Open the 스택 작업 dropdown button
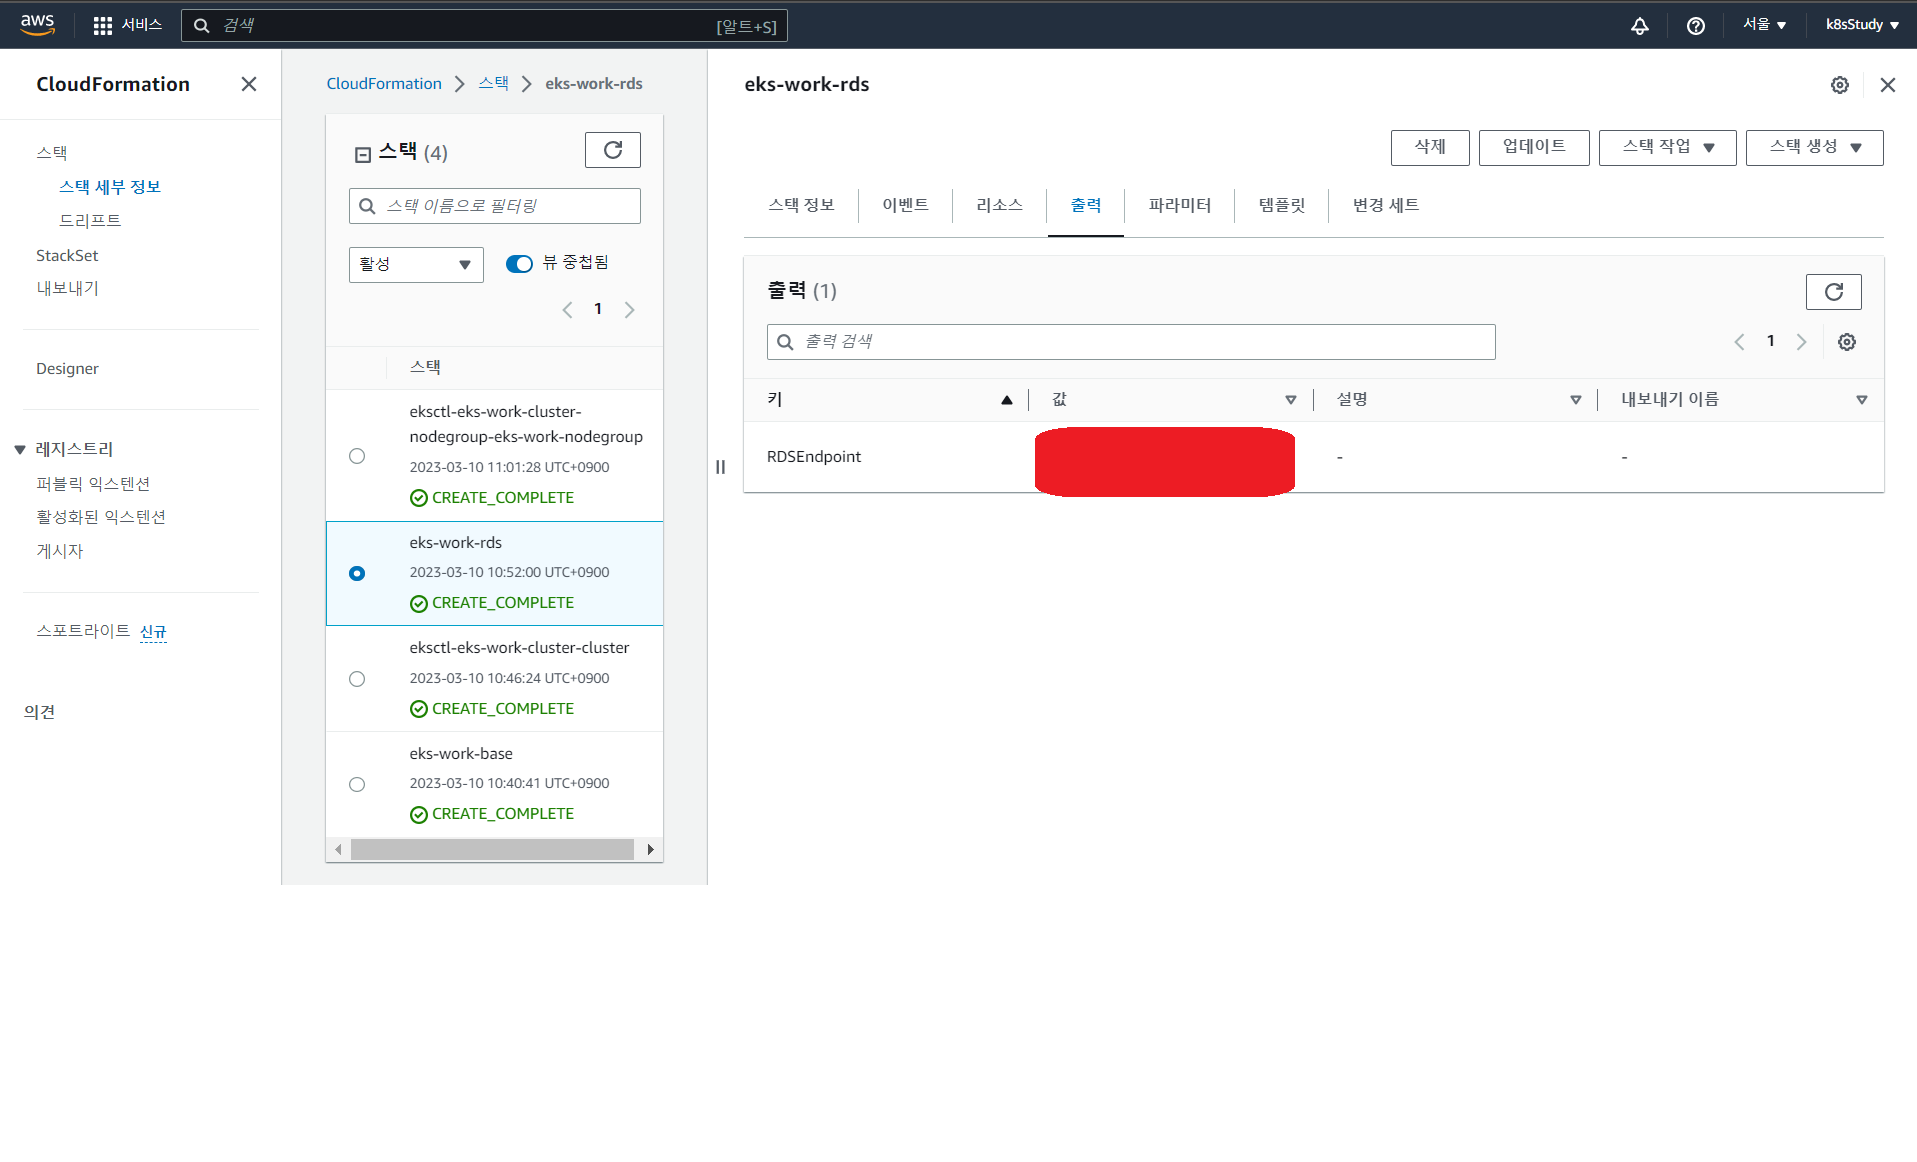The image size is (1917, 1162). click(1667, 148)
